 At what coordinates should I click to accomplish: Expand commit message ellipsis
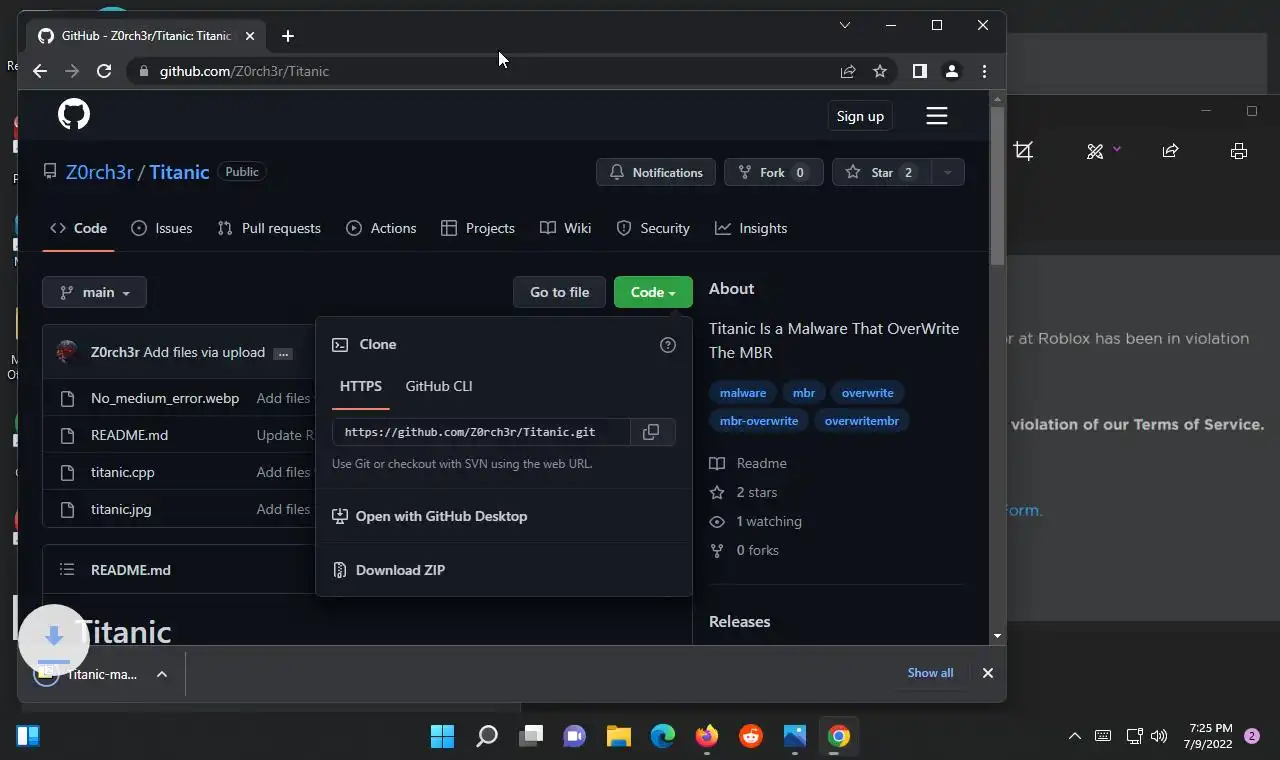(x=283, y=353)
